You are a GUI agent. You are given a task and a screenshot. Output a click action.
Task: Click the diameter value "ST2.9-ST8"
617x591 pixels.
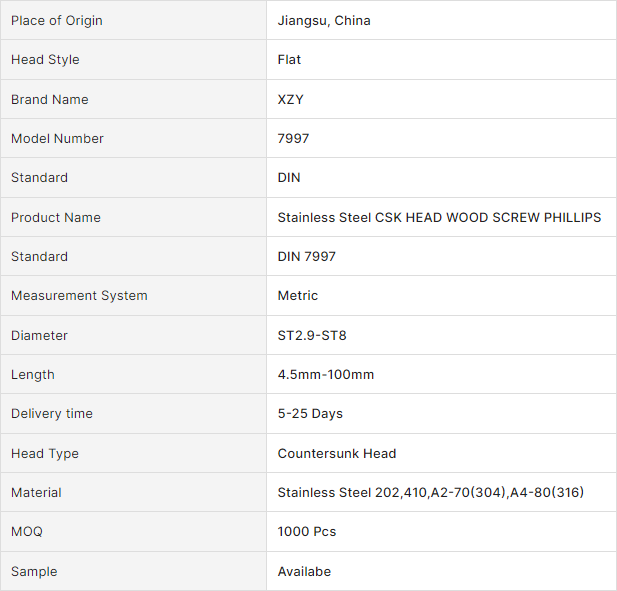pos(312,335)
